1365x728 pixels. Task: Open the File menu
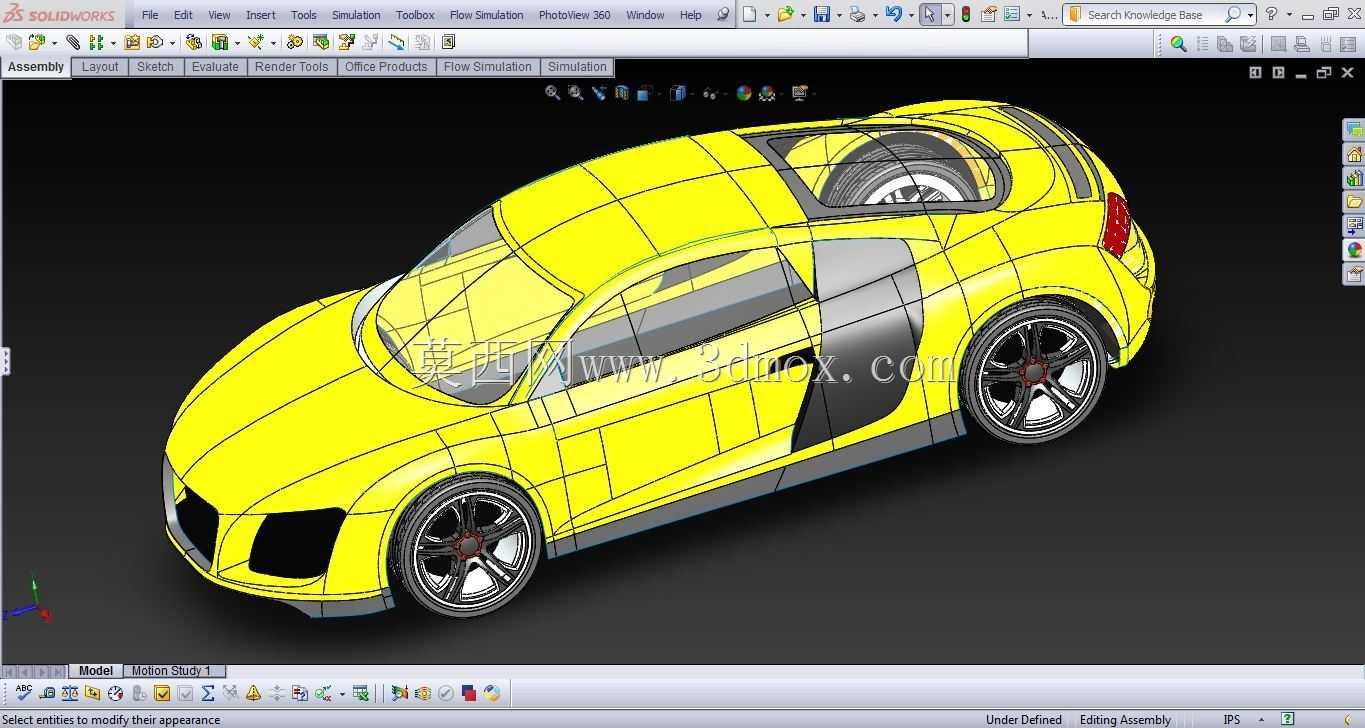[150, 15]
